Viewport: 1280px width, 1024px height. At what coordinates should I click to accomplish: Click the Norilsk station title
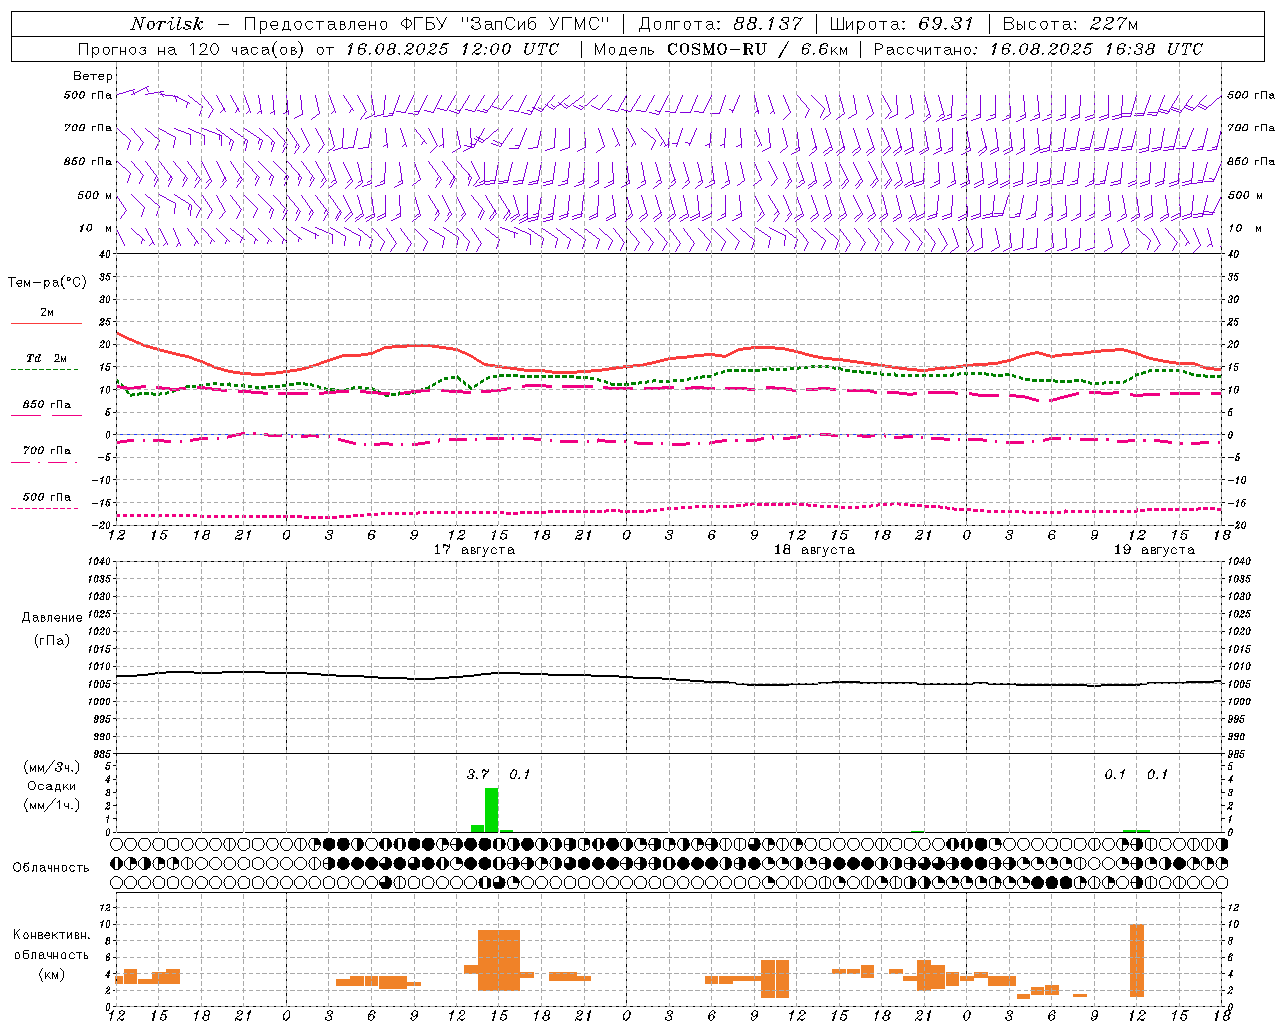167,24
